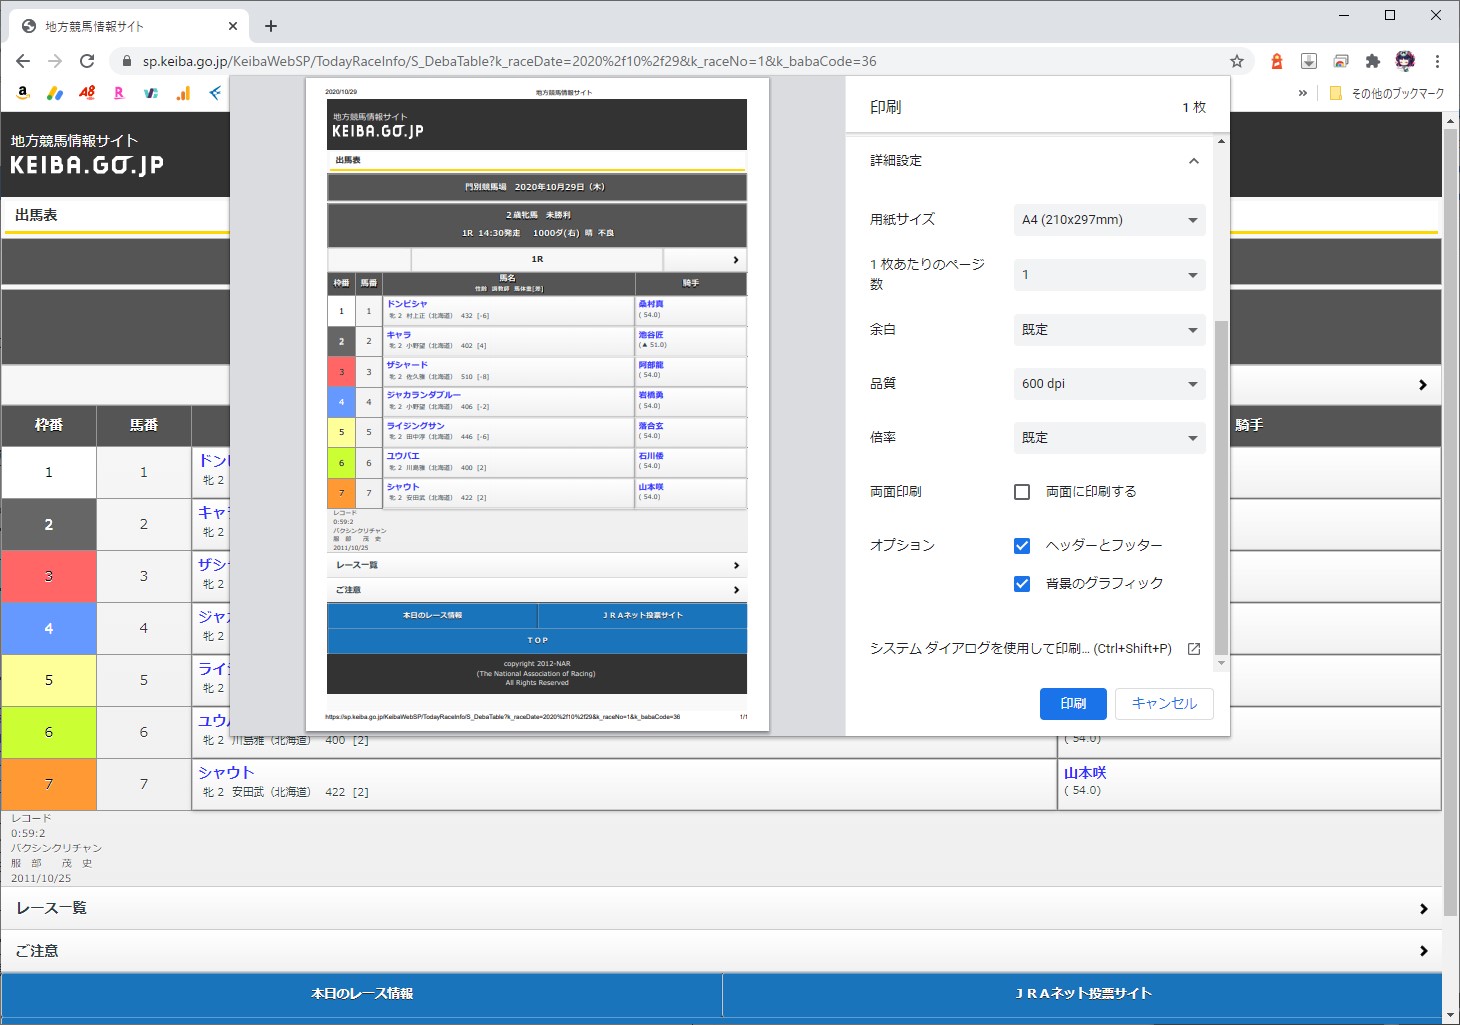
Task: Click the 馬番 column header
Action: coord(144,425)
